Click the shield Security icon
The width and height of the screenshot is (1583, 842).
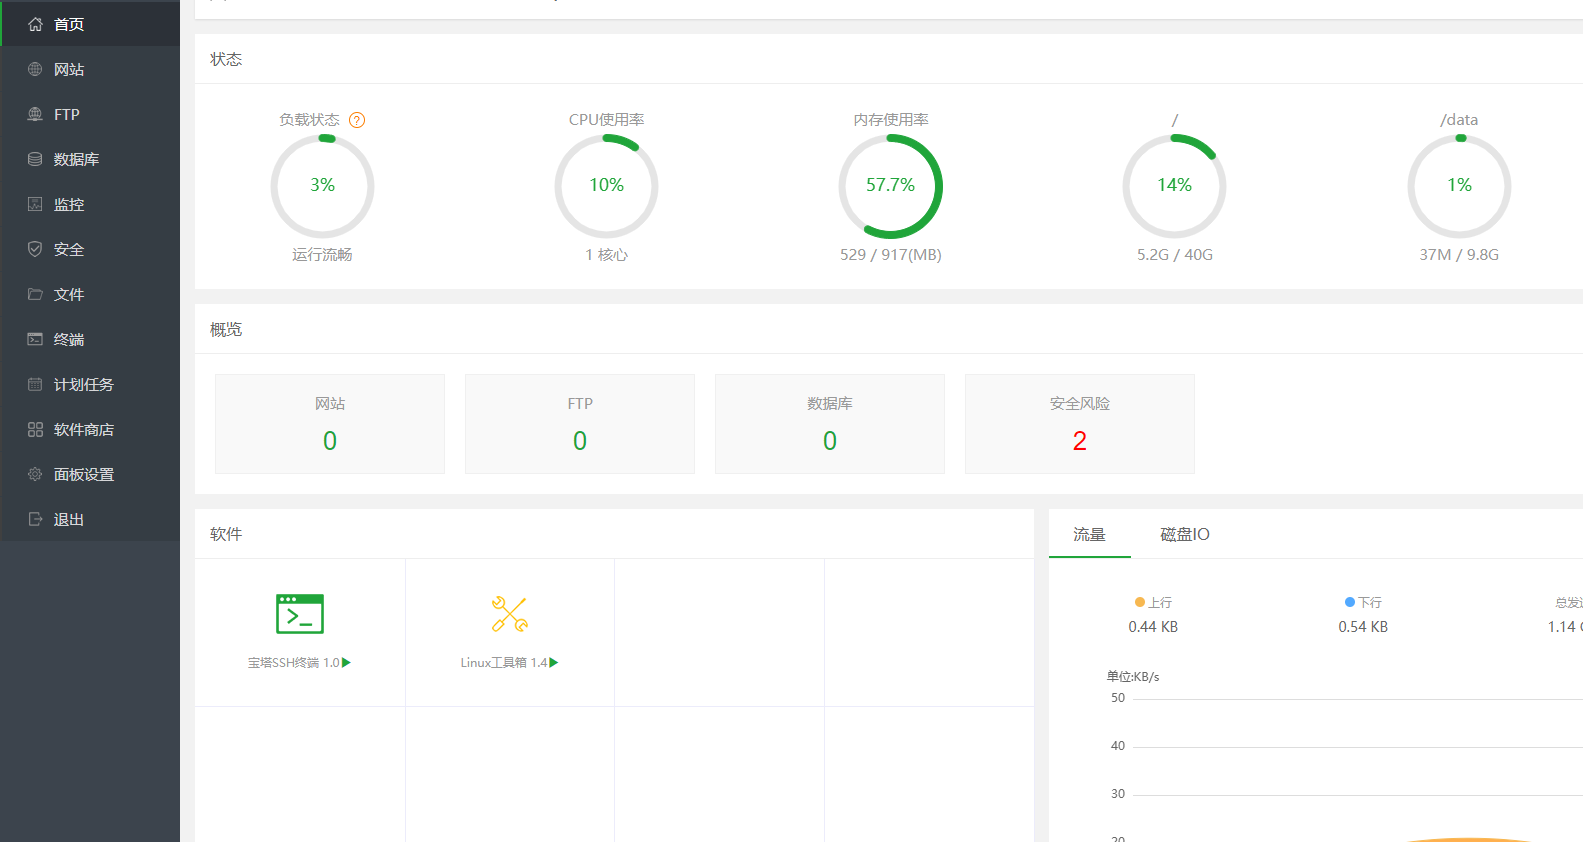coord(35,249)
